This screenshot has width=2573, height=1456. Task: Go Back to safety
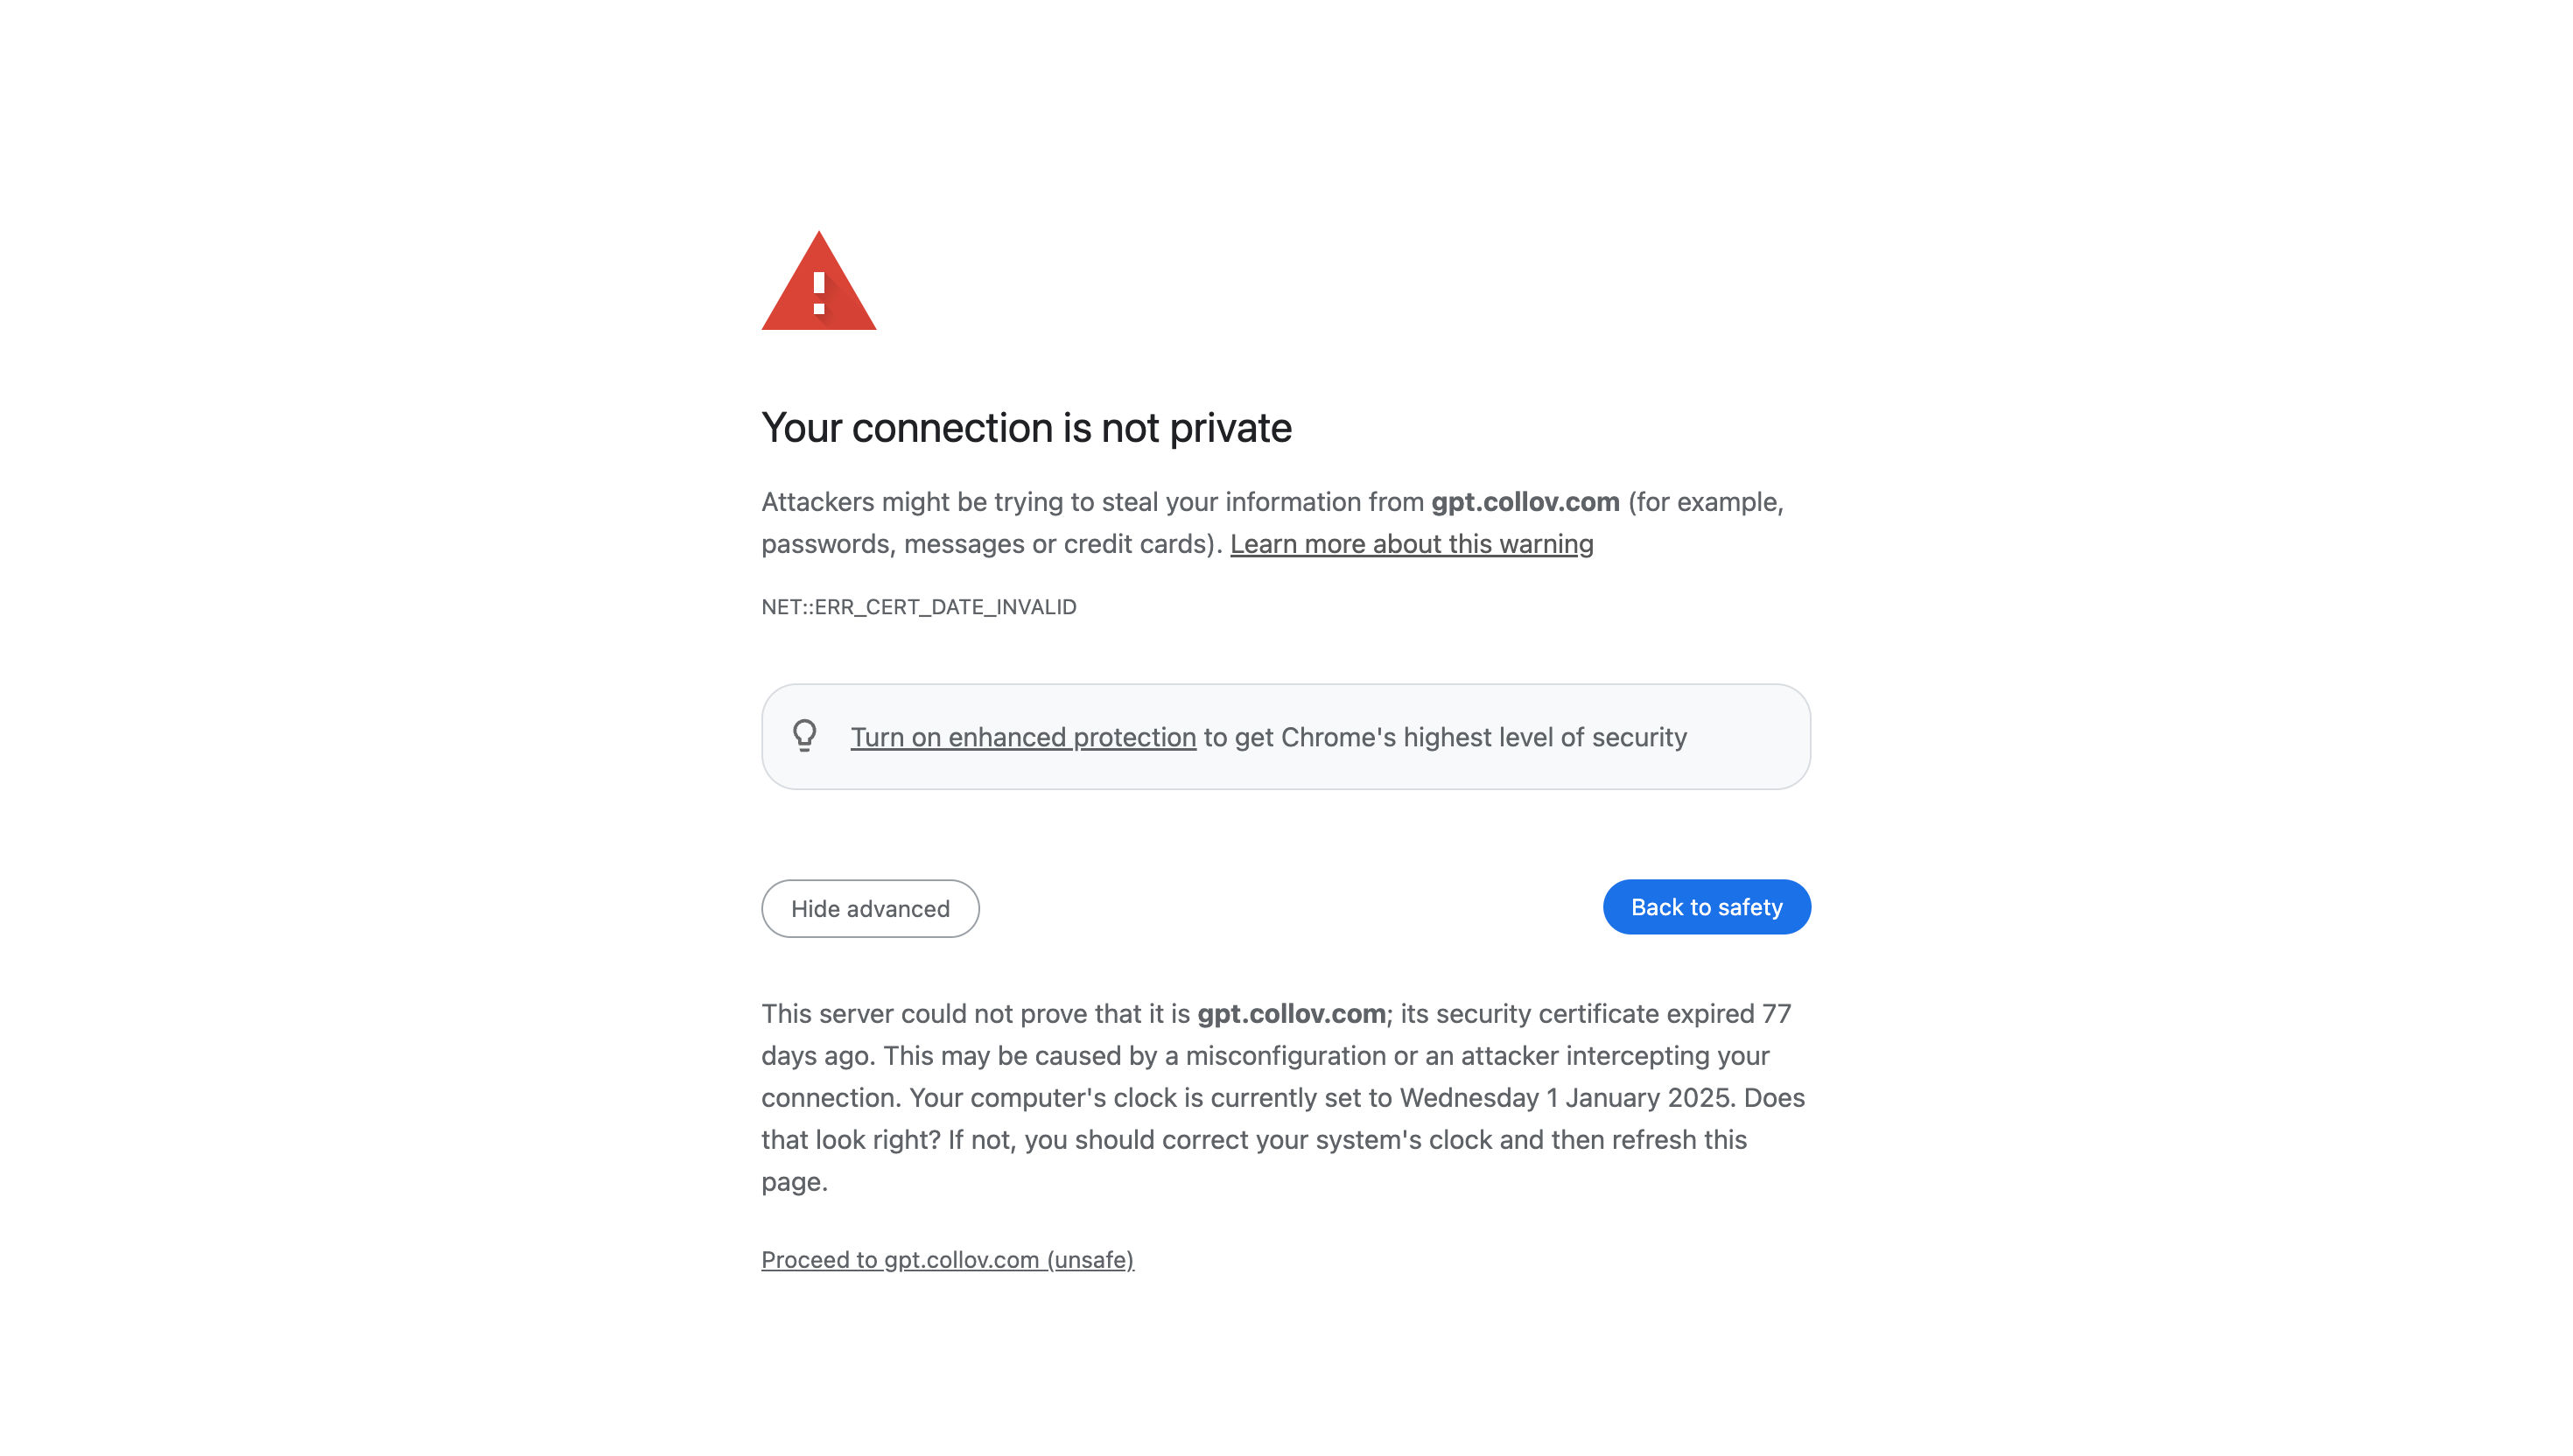(x=1706, y=907)
